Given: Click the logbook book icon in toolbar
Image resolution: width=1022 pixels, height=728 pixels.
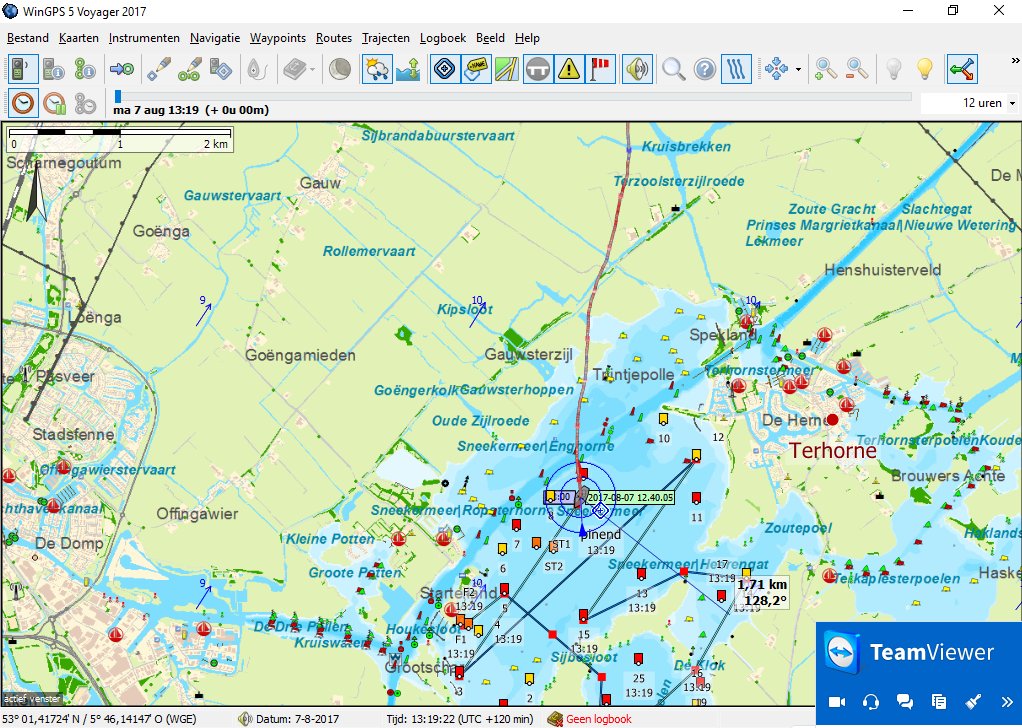Looking at the screenshot, I should click(x=295, y=69).
